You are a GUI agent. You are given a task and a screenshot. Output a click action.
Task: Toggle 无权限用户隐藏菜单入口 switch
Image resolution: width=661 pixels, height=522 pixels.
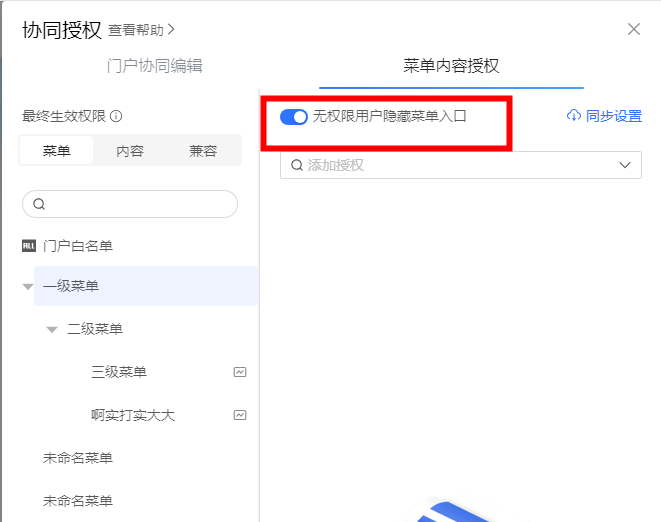[x=294, y=117]
